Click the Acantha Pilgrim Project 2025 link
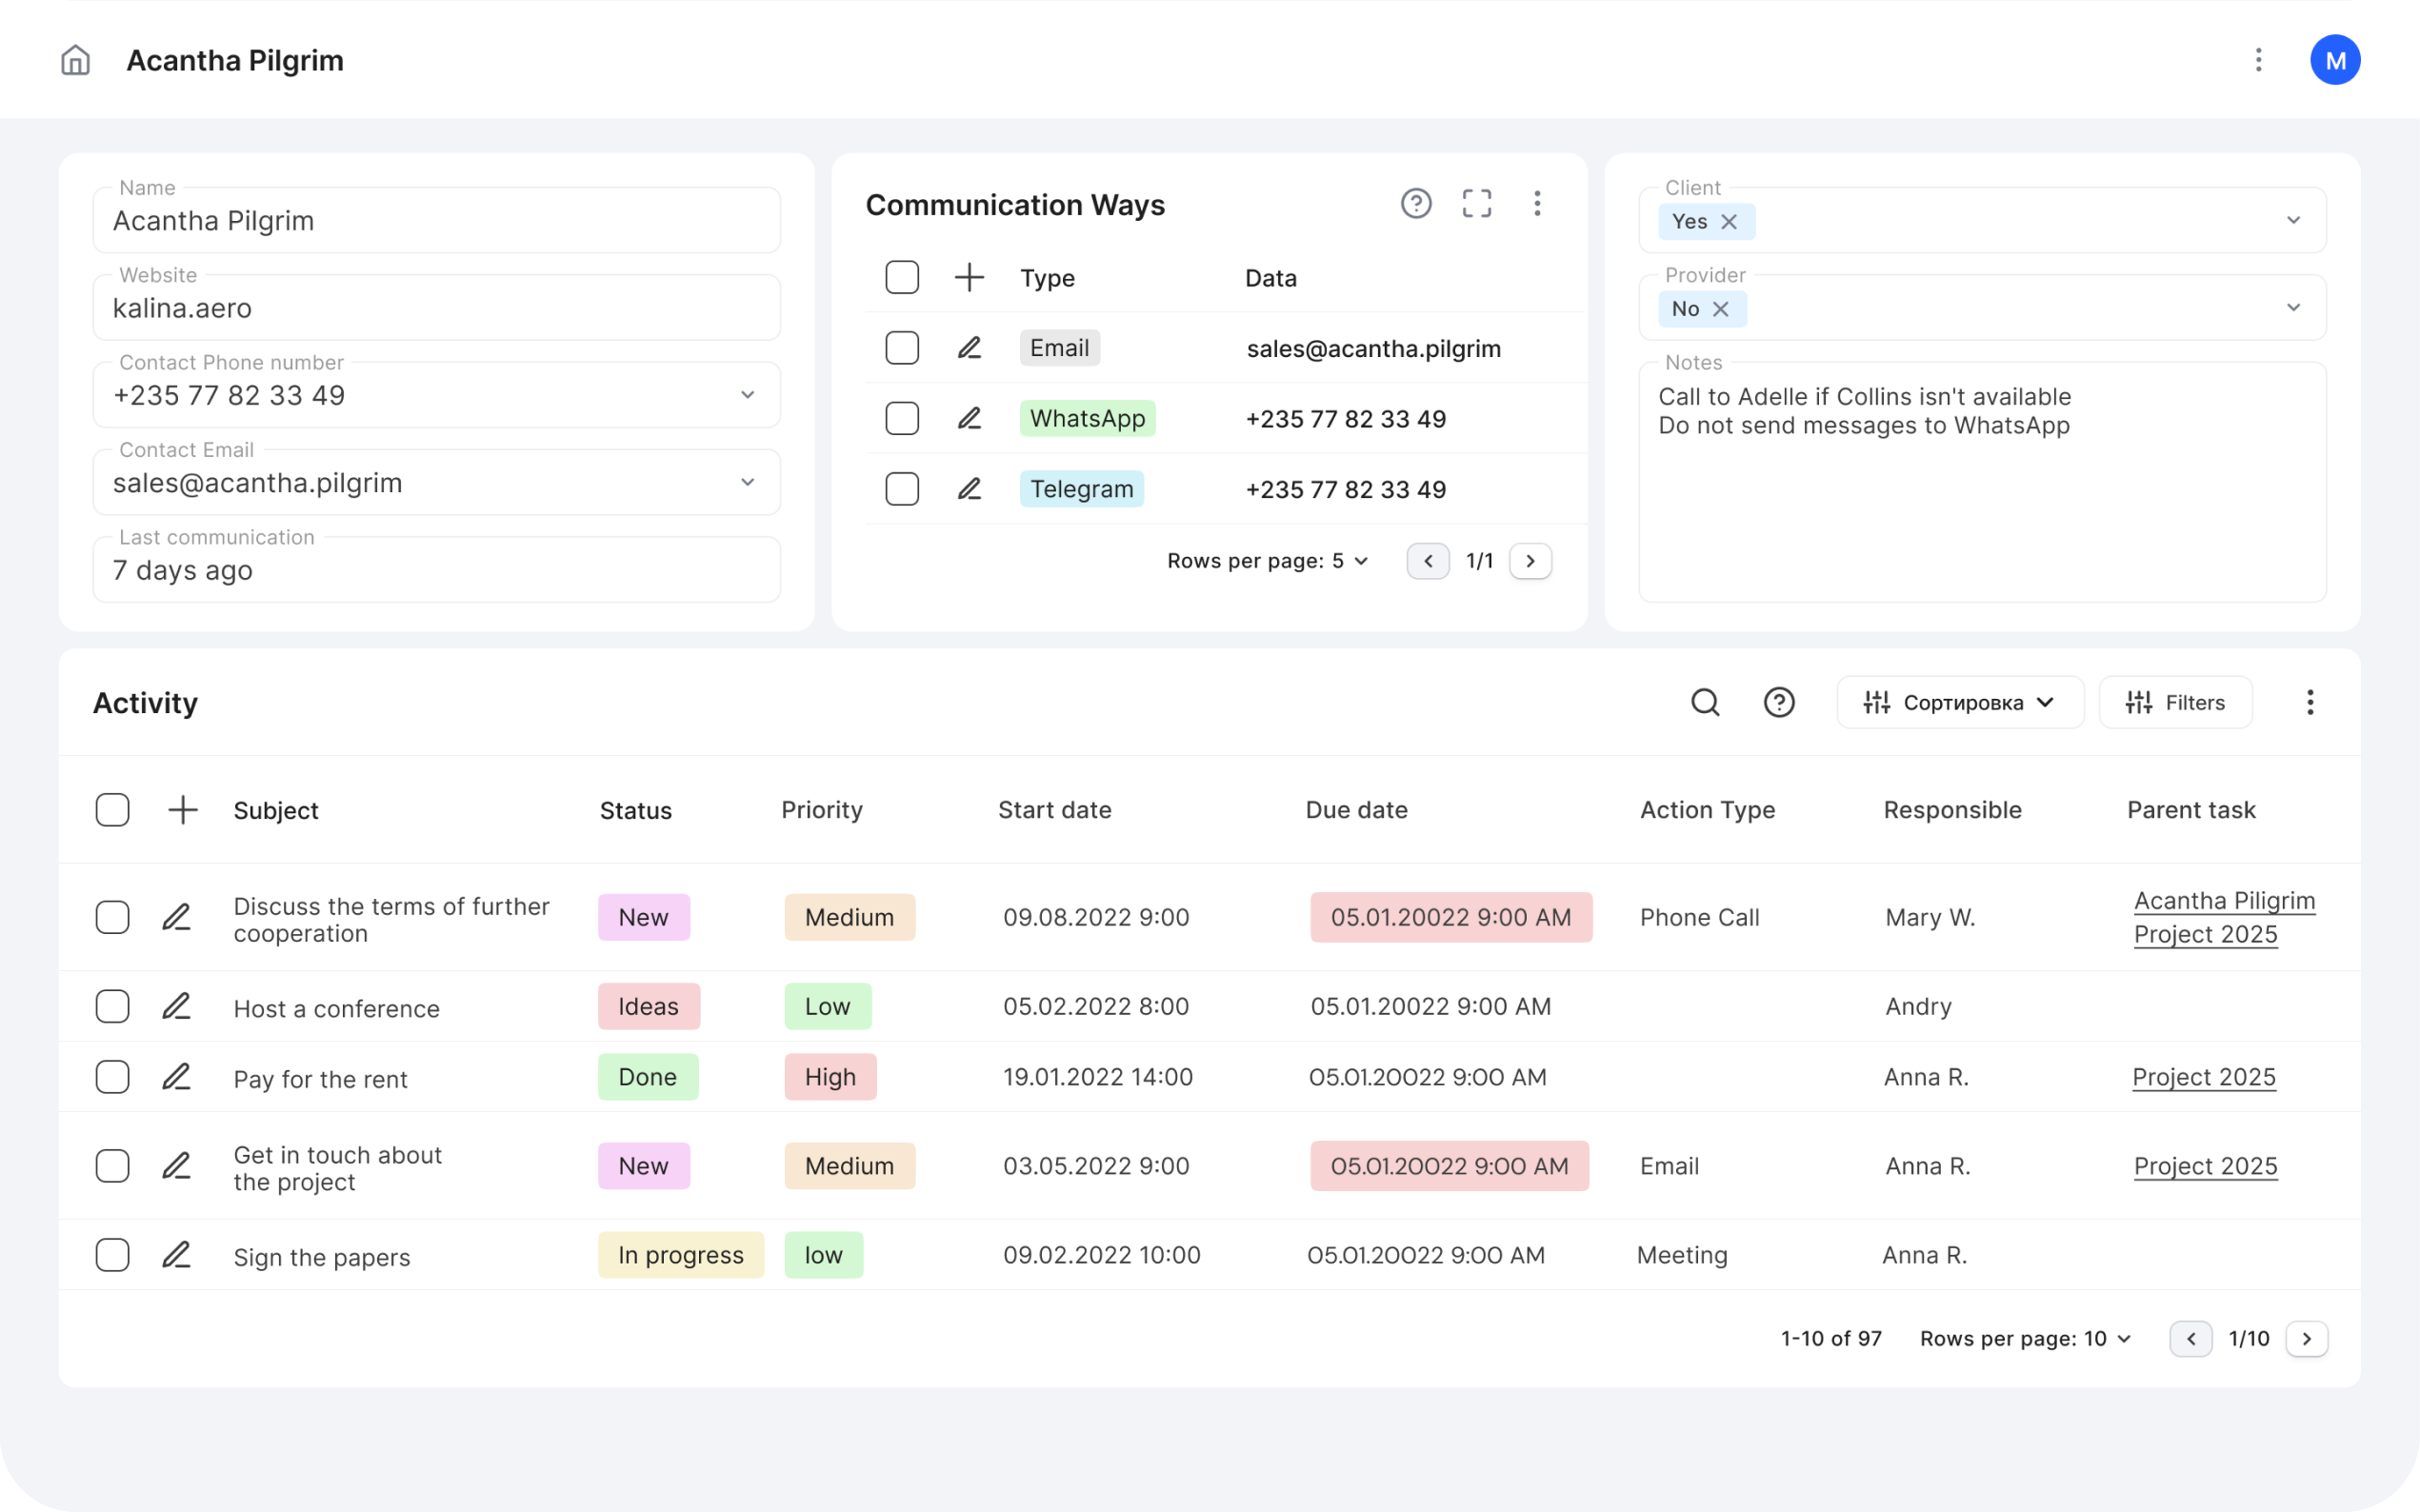The height and width of the screenshot is (1512, 2420). 2223,916
